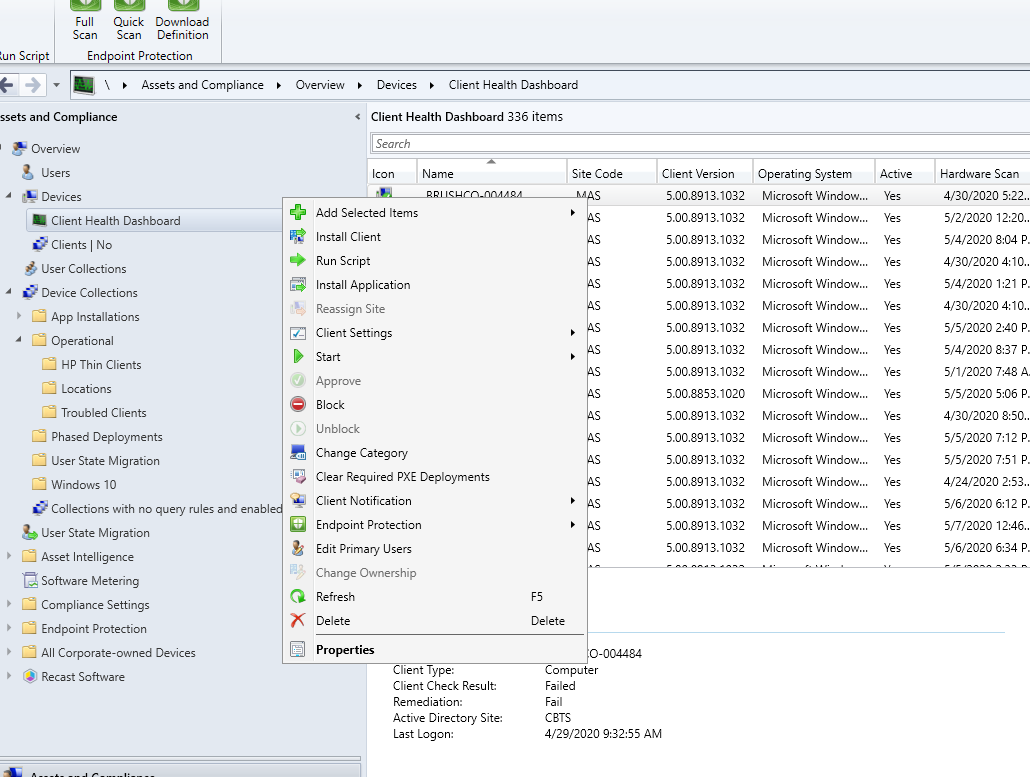Expand the App Installations folder
The height and width of the screenshot is (777, 1030).
(x=19, y=317)
